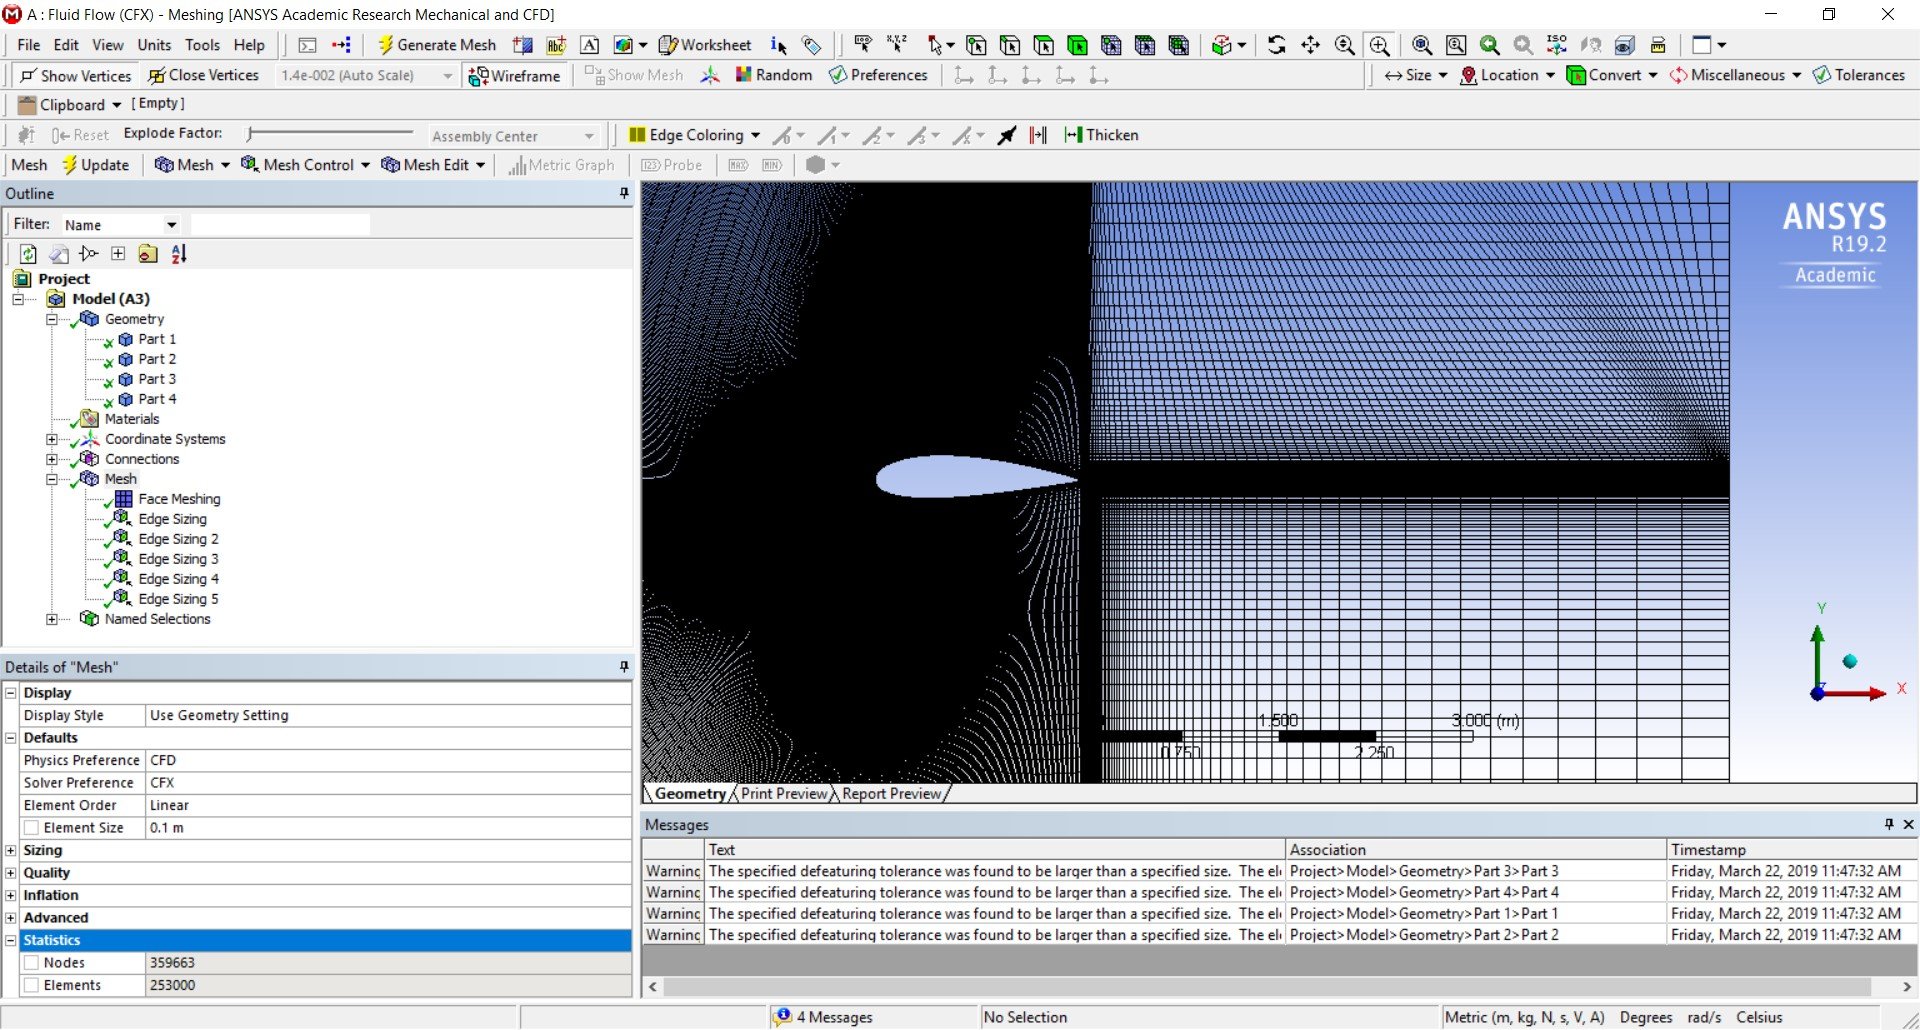Screen dimensions: 1920x1030
Task: Click the 4 Messages status bar entry
Action: tap(825, 1017)
